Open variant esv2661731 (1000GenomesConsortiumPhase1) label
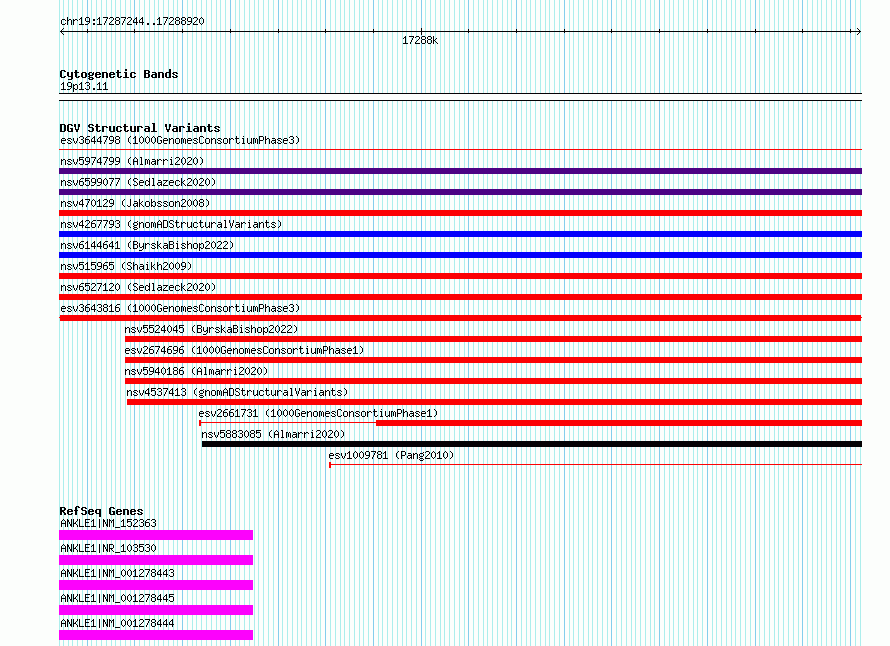 tap(318, 413)
